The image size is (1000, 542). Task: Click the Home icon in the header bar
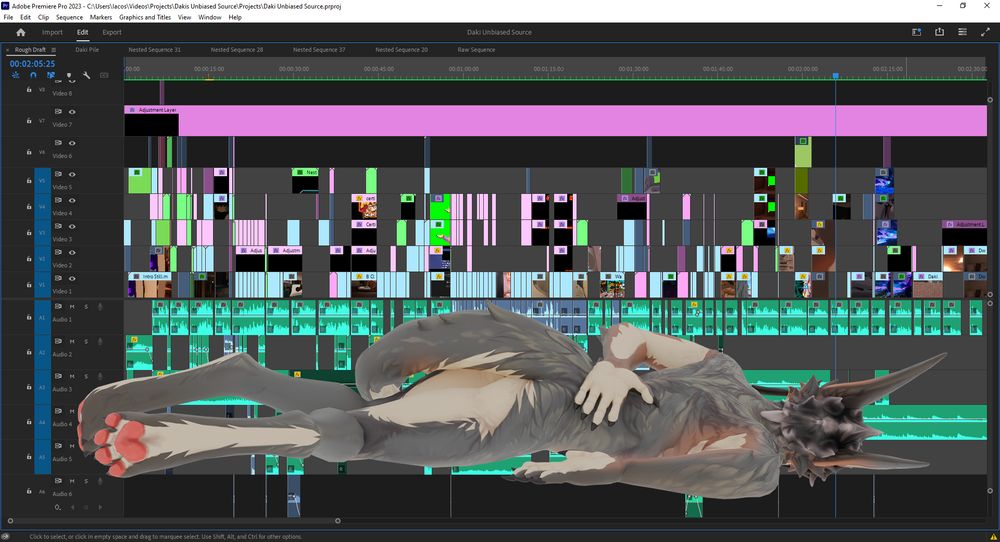(x=20, y=32)
